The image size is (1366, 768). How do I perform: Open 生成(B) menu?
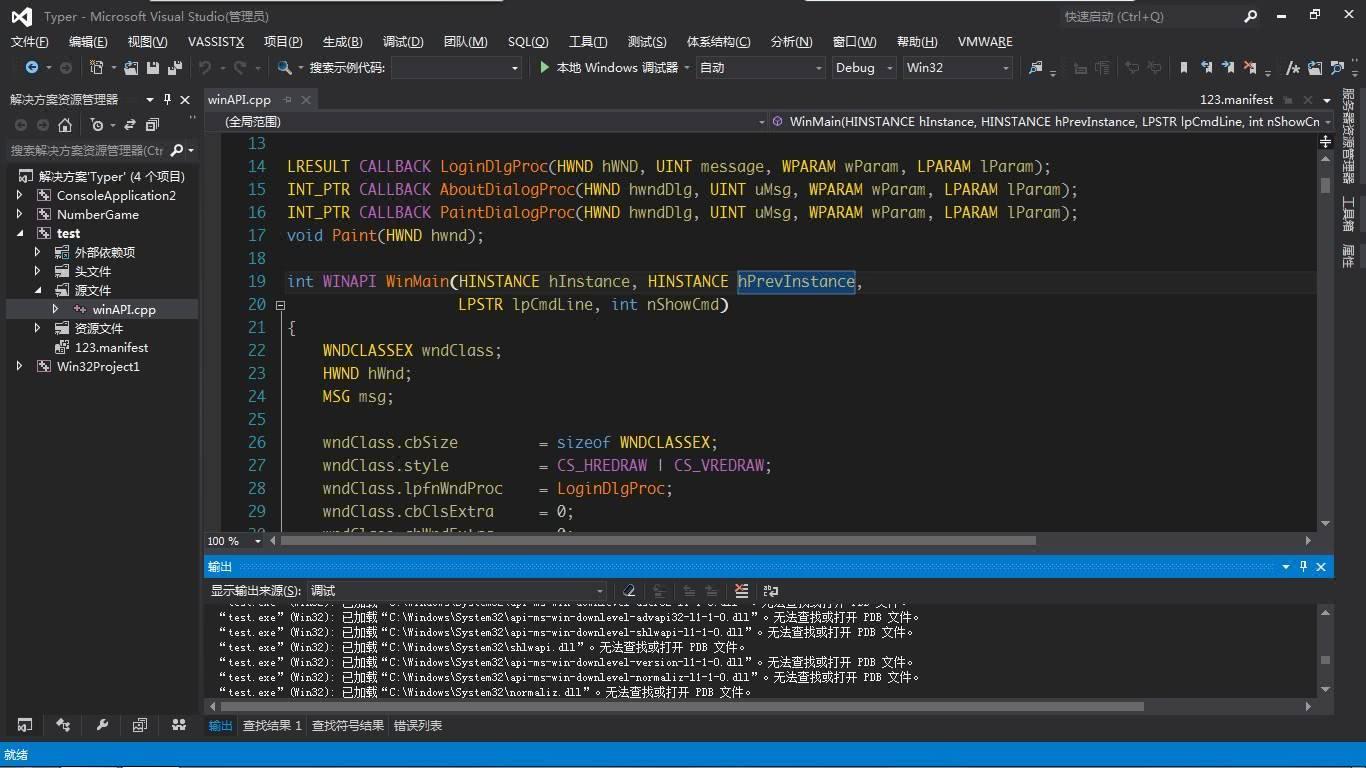(342, 41)
